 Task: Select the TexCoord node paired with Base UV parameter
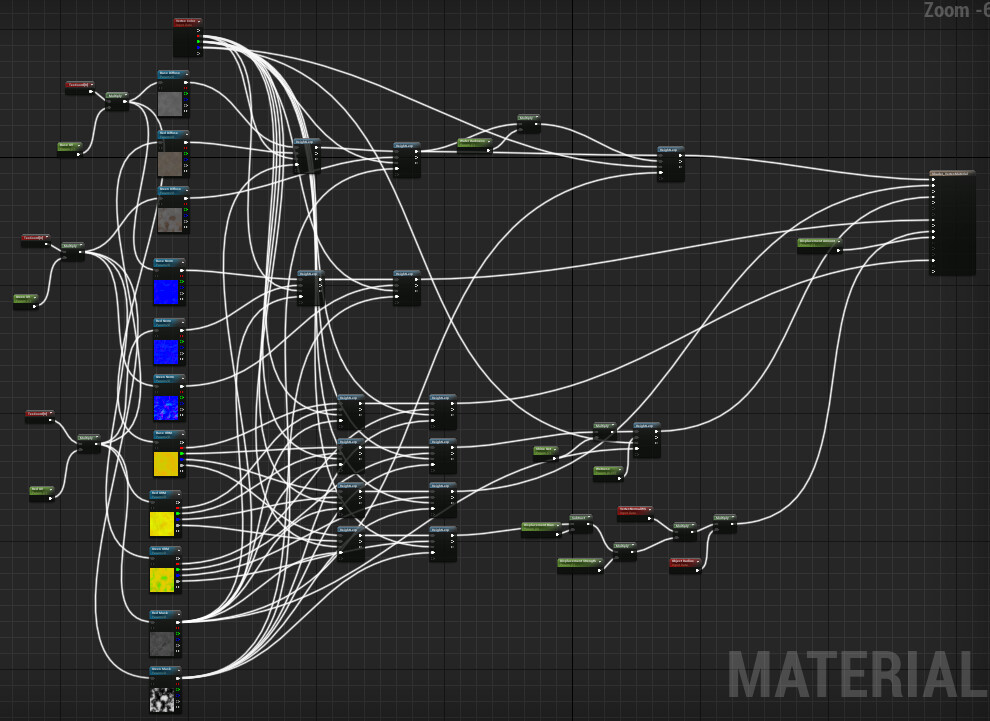click(x=80, y=88)
